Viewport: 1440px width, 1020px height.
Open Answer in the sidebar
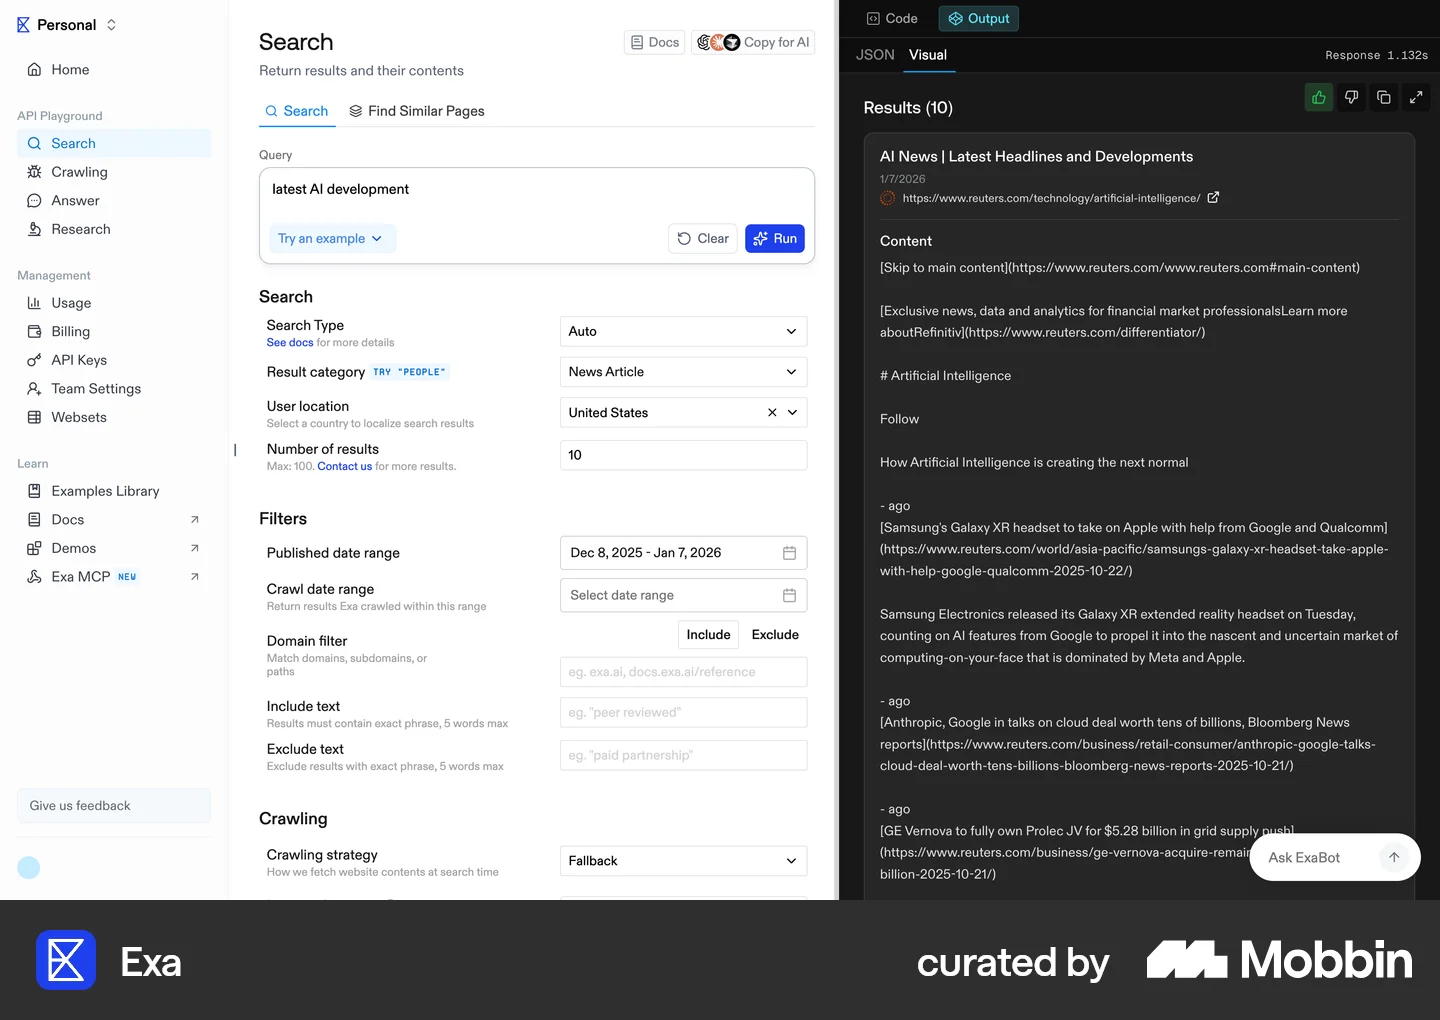pos(114,201)
